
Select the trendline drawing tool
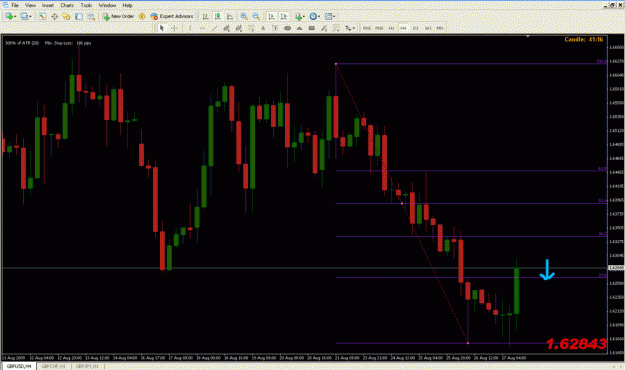[214, 28]
